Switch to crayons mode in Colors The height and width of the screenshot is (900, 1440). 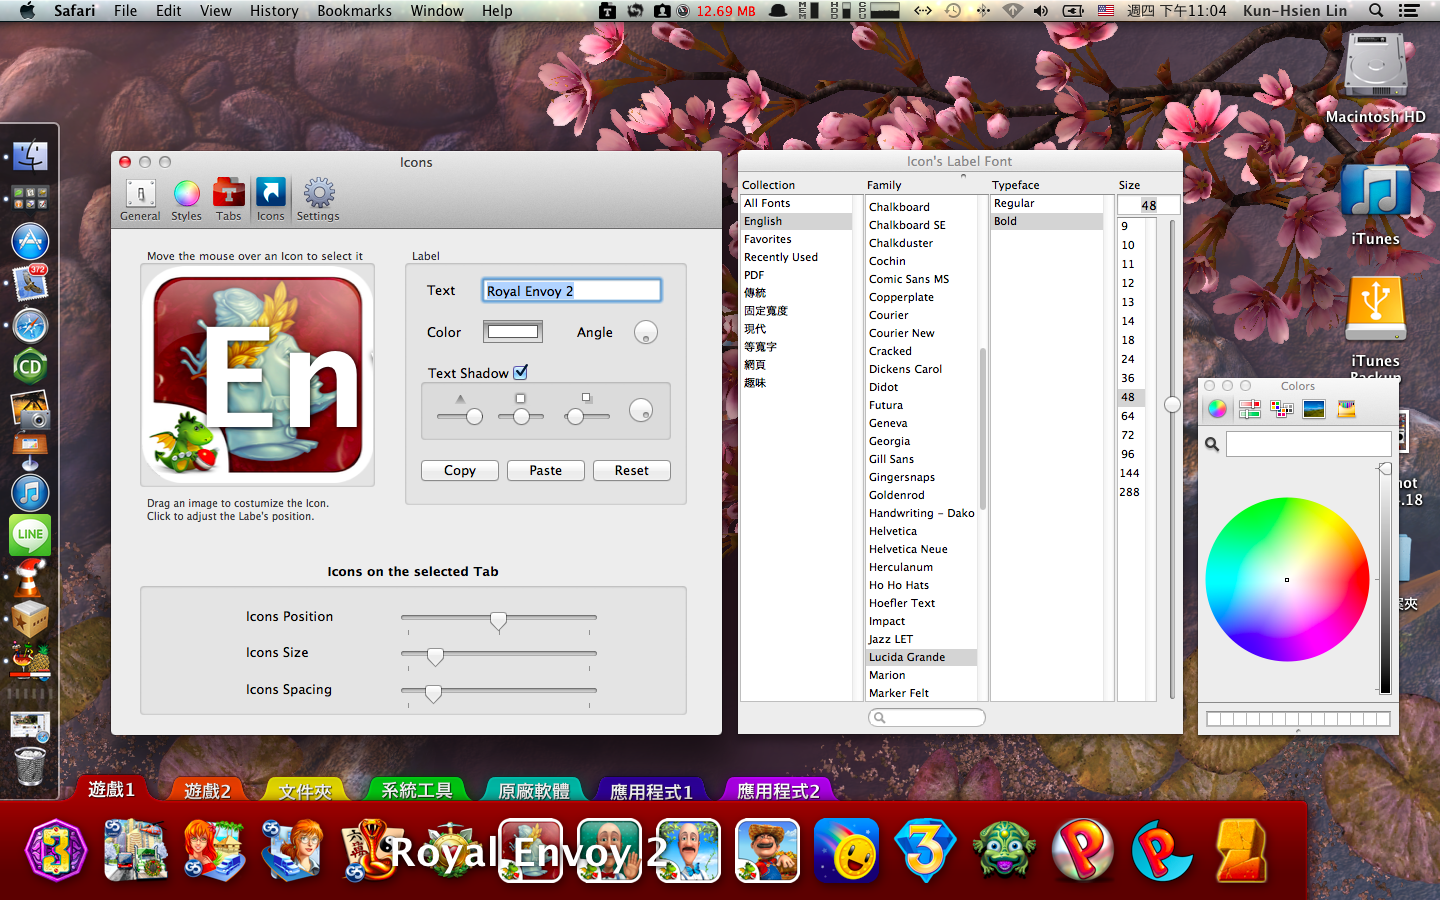(1347, 408)
